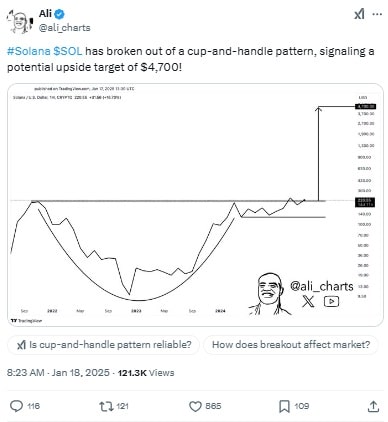Ask "How does breakout affect market?"
388x422 pixels.
point(291,345)
